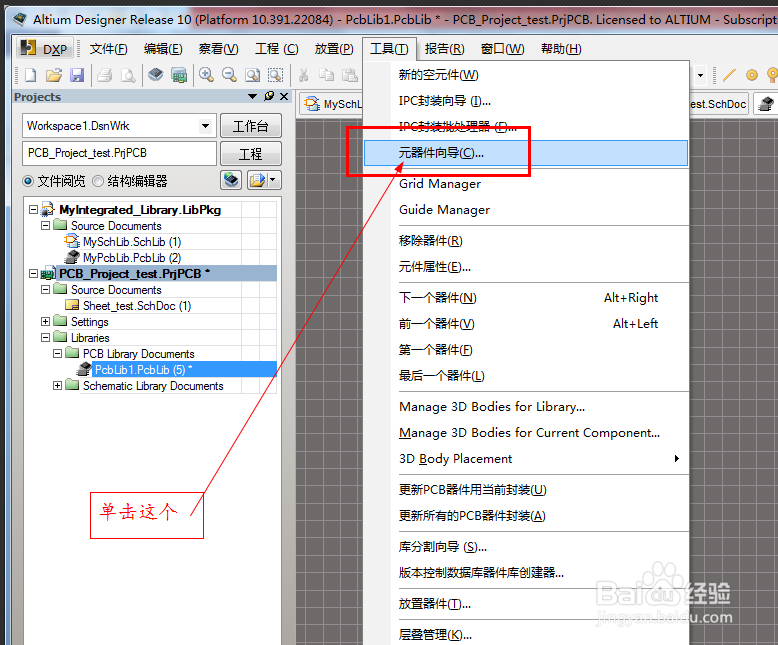Choose 下一个器件(N) menu item
Viewport: 778px width, 645px height.
526,298
